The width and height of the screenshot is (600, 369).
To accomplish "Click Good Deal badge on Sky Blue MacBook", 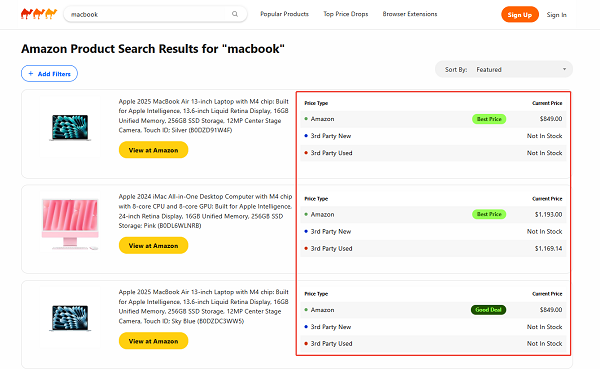I will (x=488, y=310).
